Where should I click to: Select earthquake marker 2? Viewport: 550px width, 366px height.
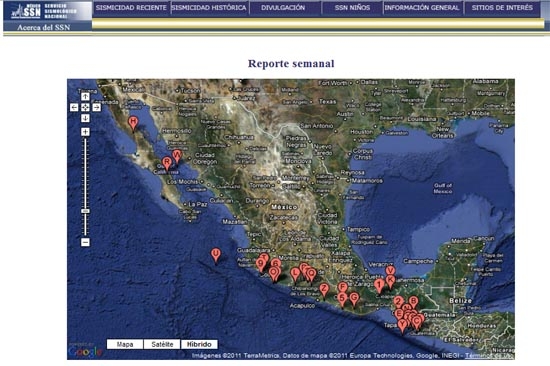[398, 302]
